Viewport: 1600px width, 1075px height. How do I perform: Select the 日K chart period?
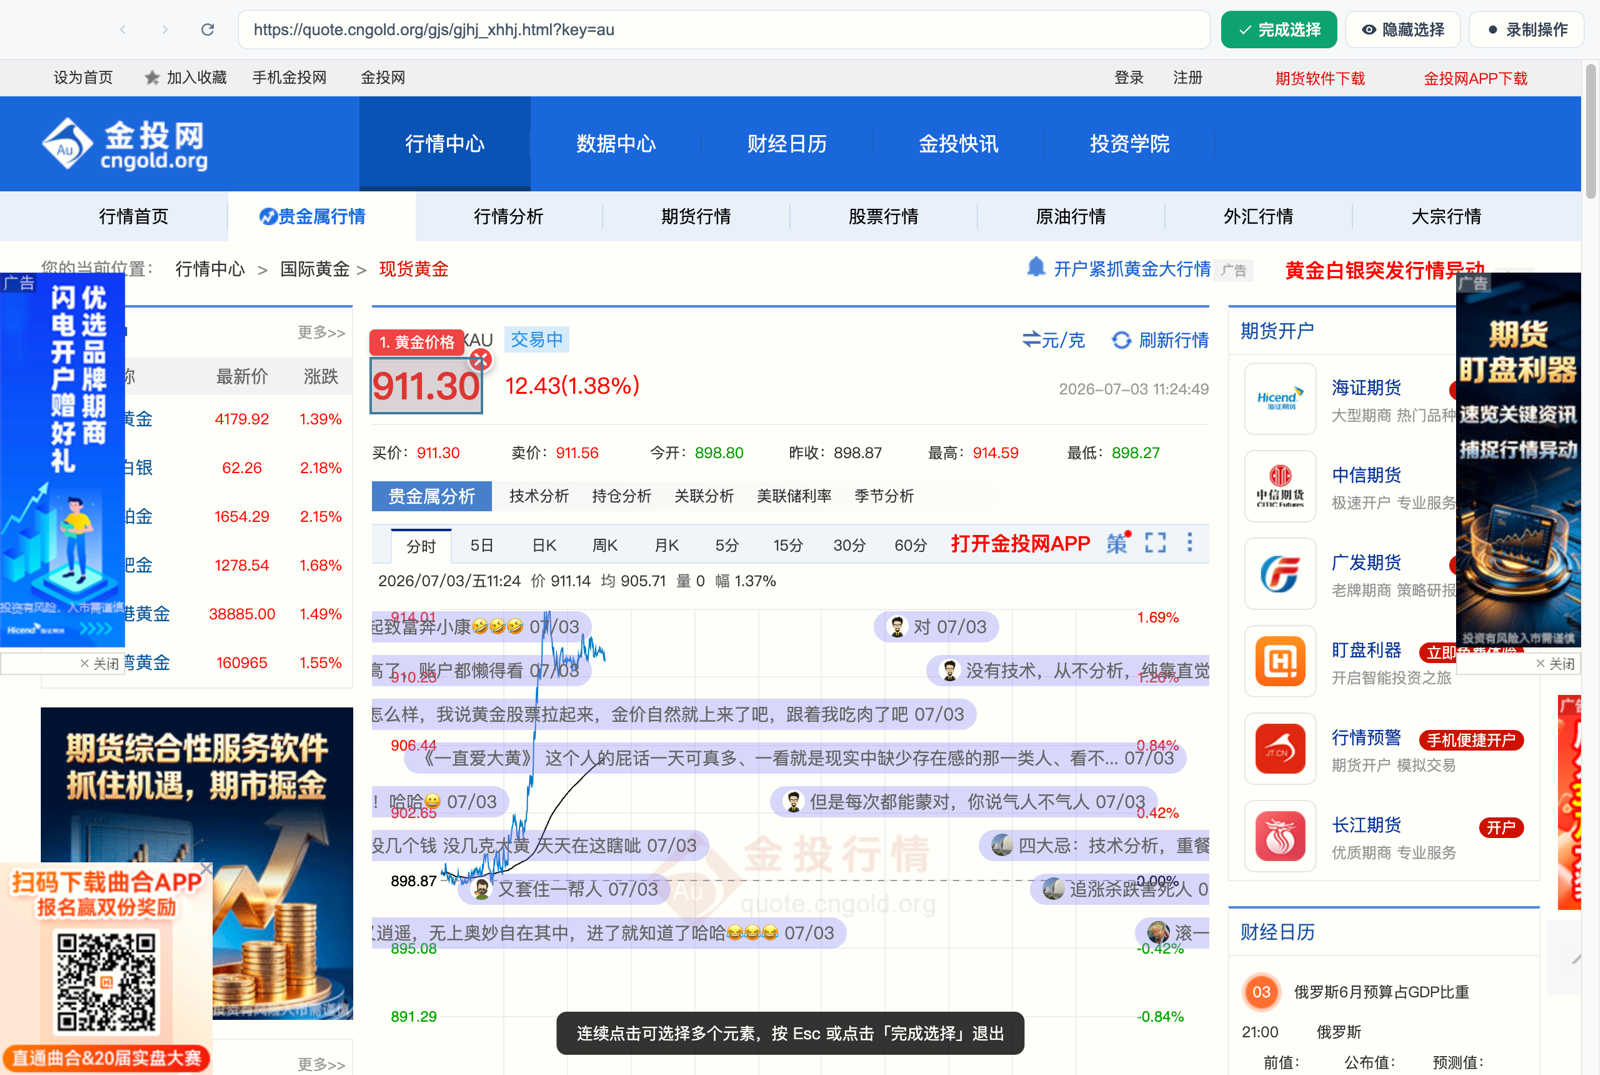coord(544,545)
